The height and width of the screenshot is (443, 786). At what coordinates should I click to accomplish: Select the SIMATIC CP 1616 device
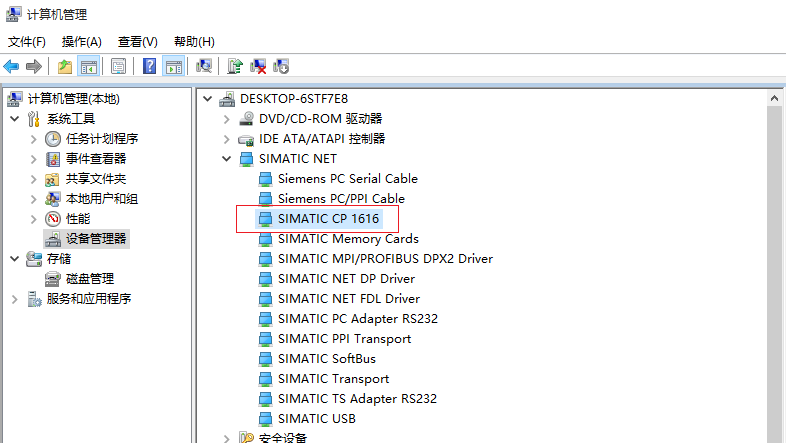[328, 219]
